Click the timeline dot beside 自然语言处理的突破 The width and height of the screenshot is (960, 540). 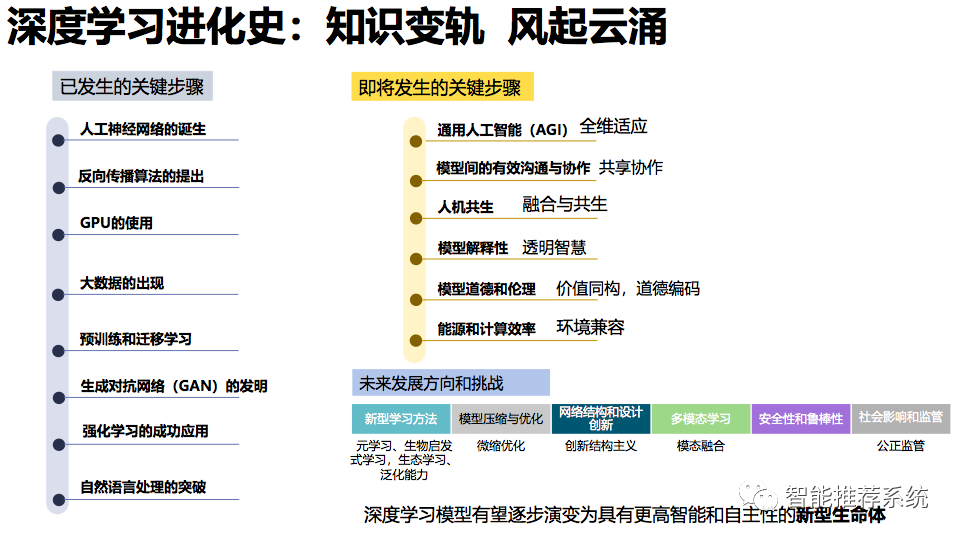[x=59, y=500]
